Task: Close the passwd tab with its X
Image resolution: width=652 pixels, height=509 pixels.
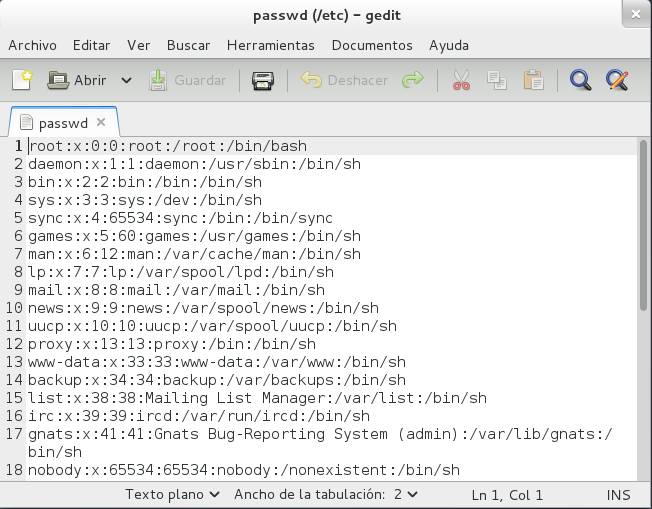Action: pyautogui.click(x=101, y=122)
